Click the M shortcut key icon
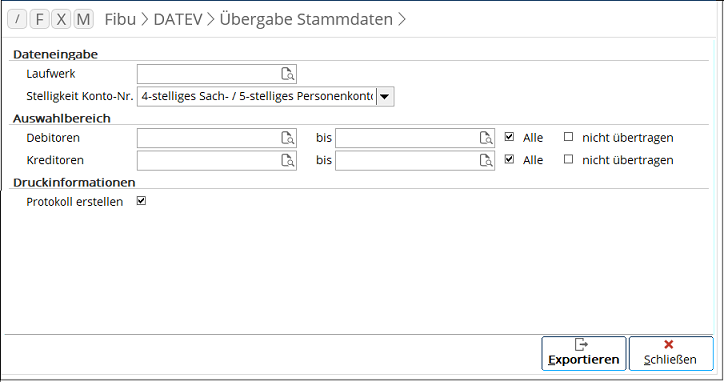Screen dimensions: 724x382 83,19
